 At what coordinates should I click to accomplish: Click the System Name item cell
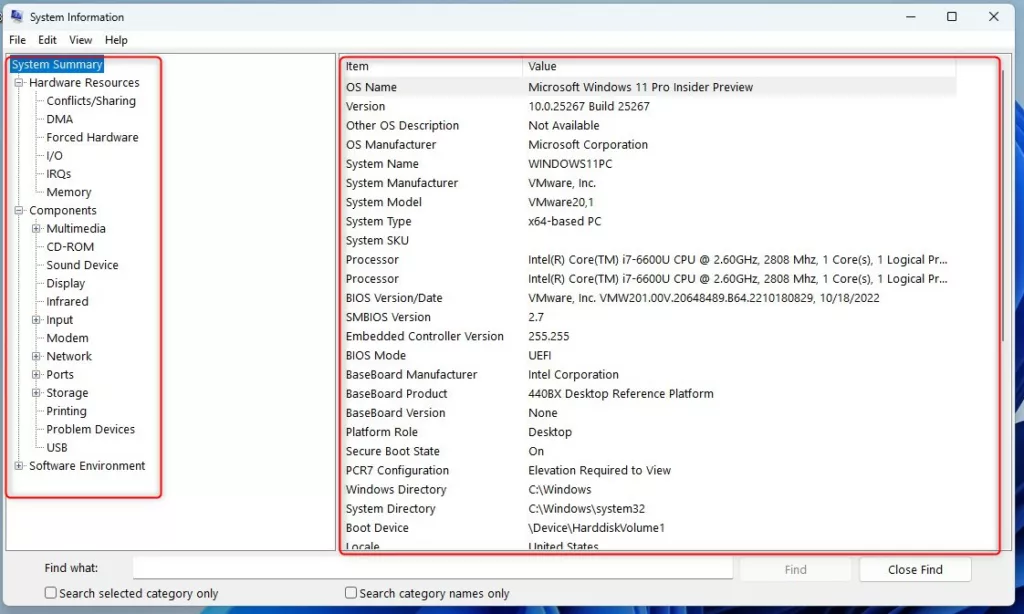pos(382,164)
